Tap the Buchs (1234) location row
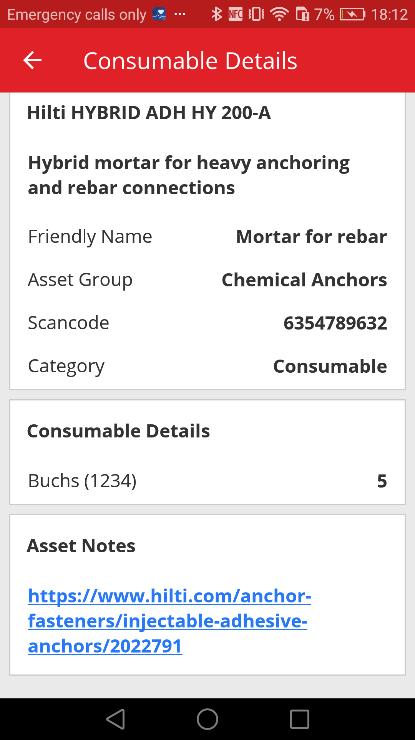 207,481
